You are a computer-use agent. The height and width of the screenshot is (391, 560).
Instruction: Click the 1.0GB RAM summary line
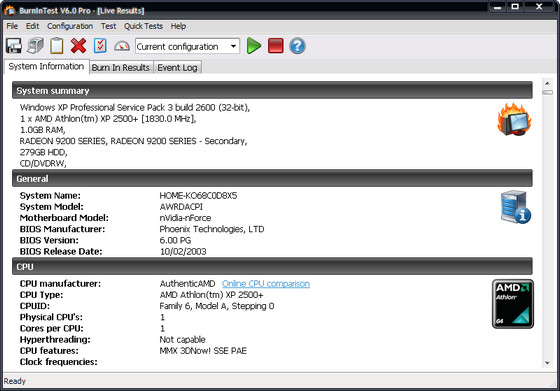pyautogui.click(x=42, y=130)
